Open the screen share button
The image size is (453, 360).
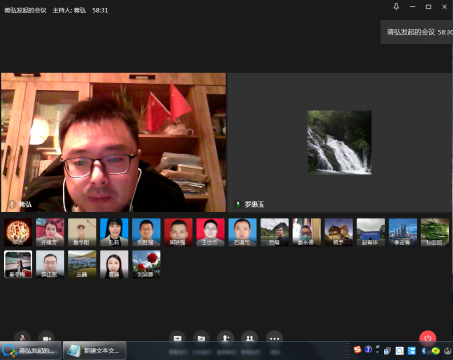tap(177, 338)
